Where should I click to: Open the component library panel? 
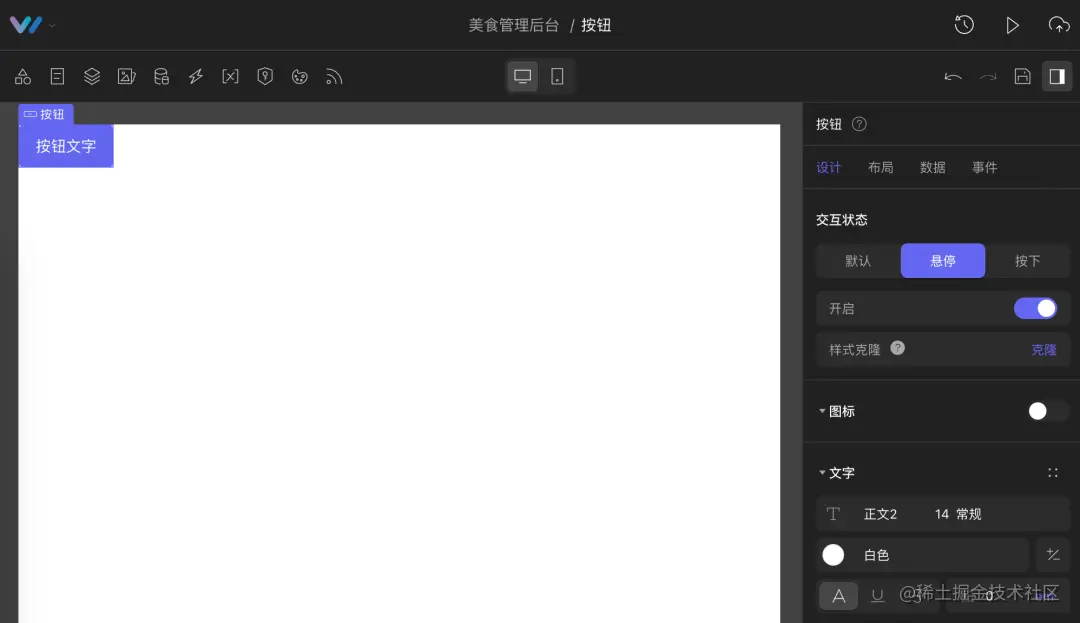pos(22,76)
